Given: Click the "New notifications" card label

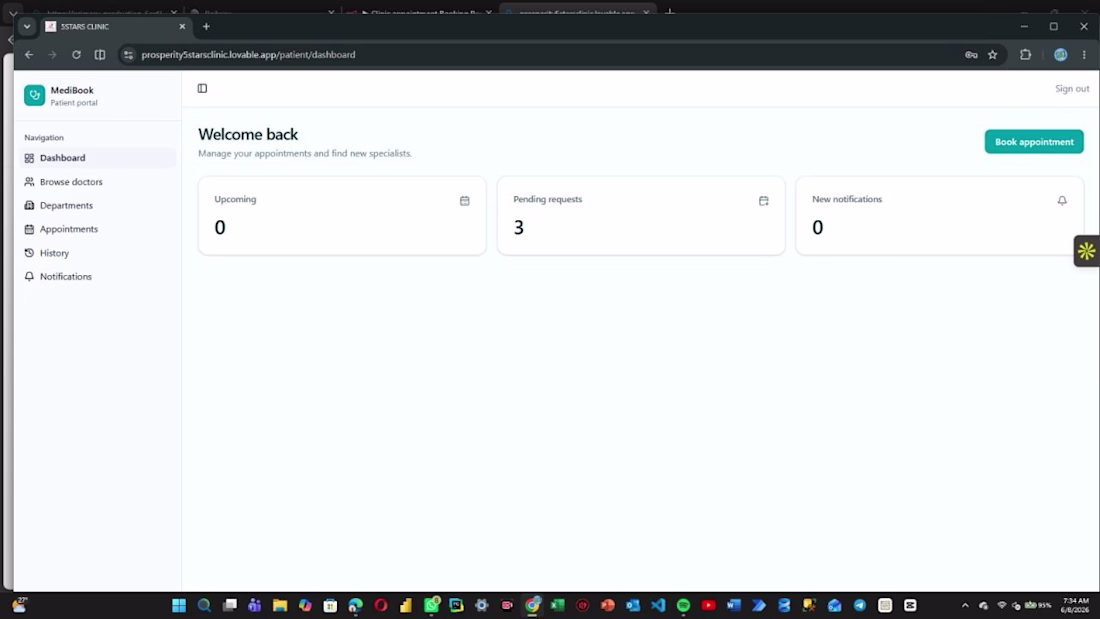Looking at the screenshot, I should 847,199.
